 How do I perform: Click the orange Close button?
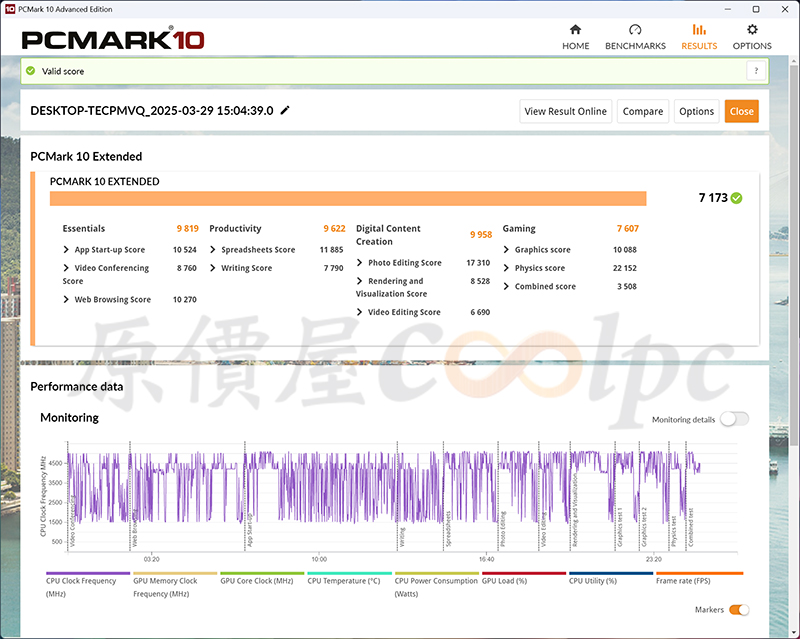(741, 111)
